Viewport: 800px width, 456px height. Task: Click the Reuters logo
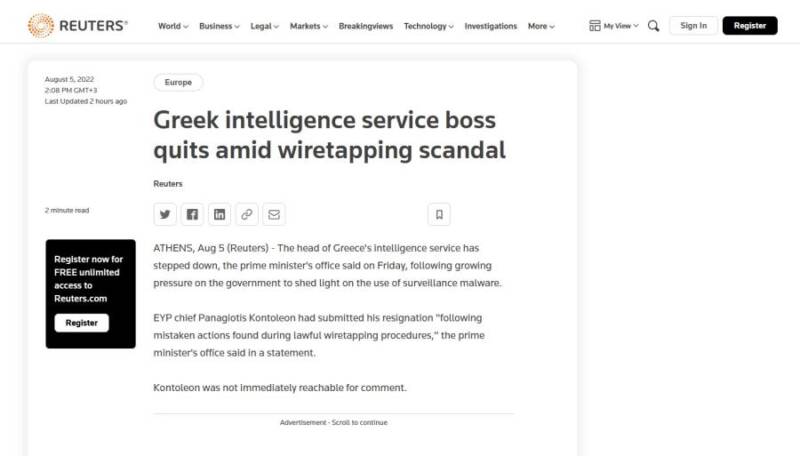tap(78, 26)
